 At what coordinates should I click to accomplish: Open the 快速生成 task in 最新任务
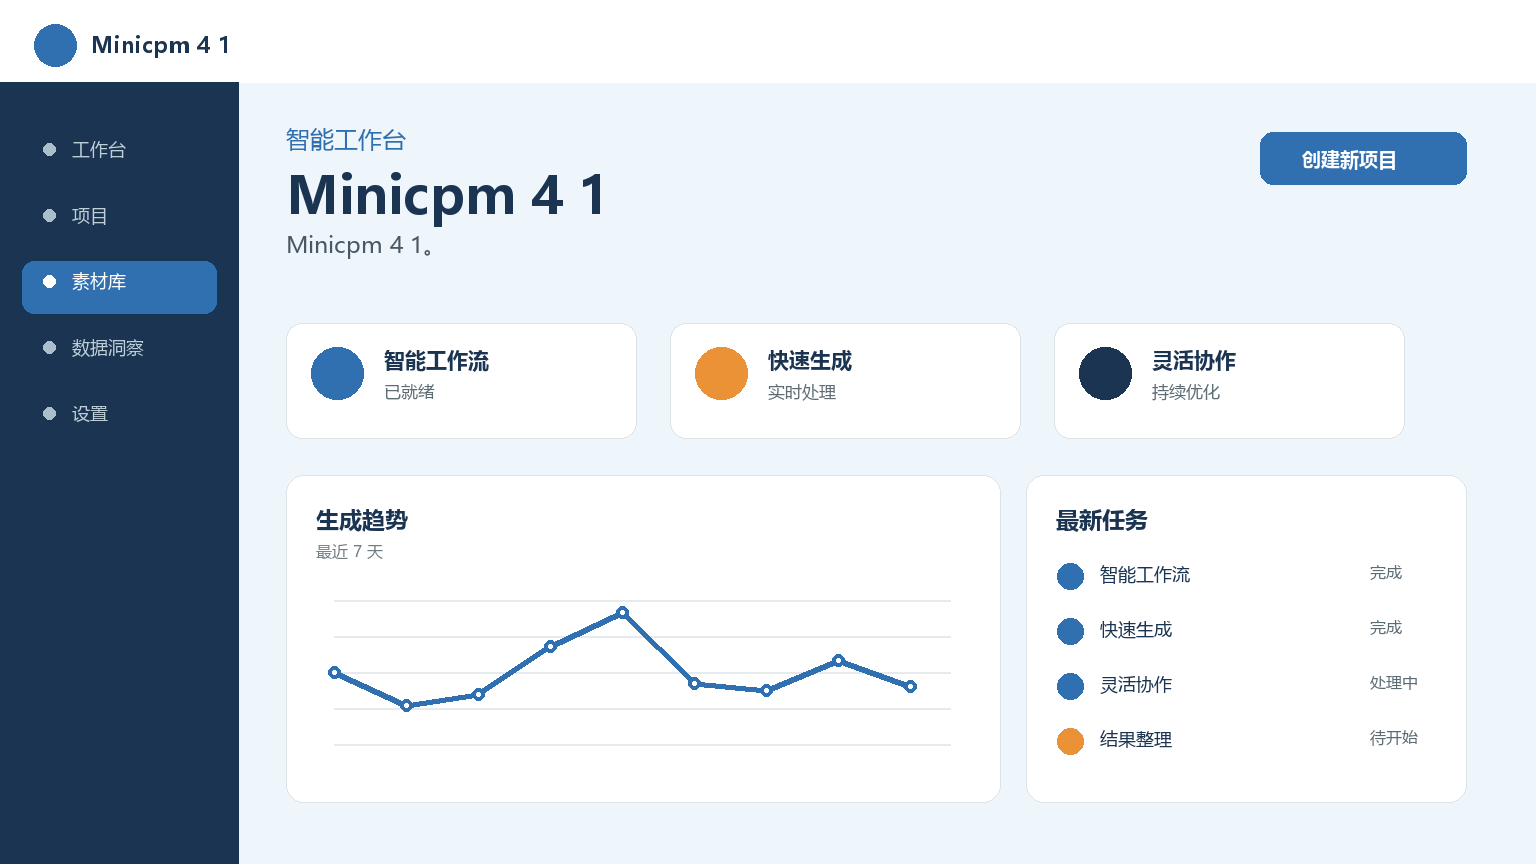1136,630
